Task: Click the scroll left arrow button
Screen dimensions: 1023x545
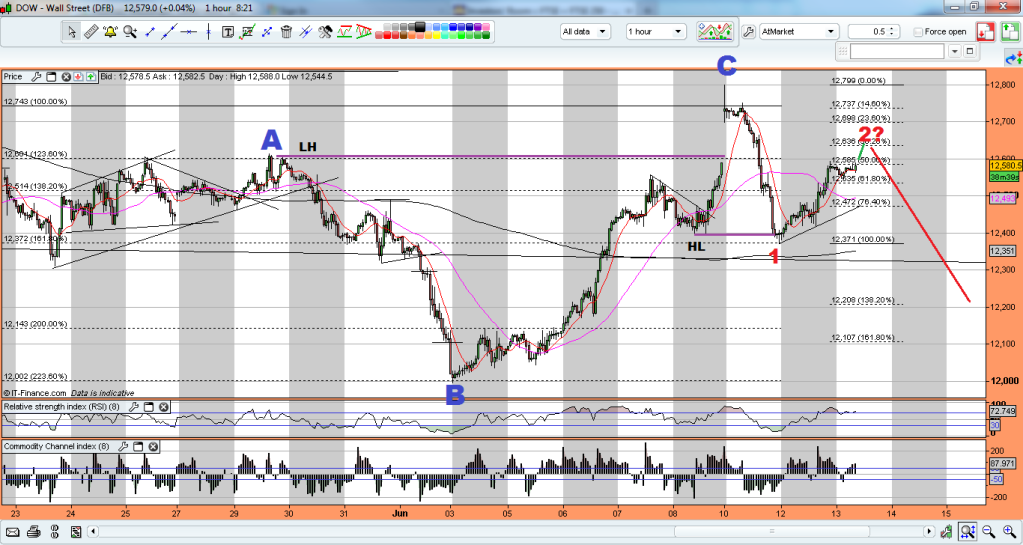Action: (x=93, y=532)
